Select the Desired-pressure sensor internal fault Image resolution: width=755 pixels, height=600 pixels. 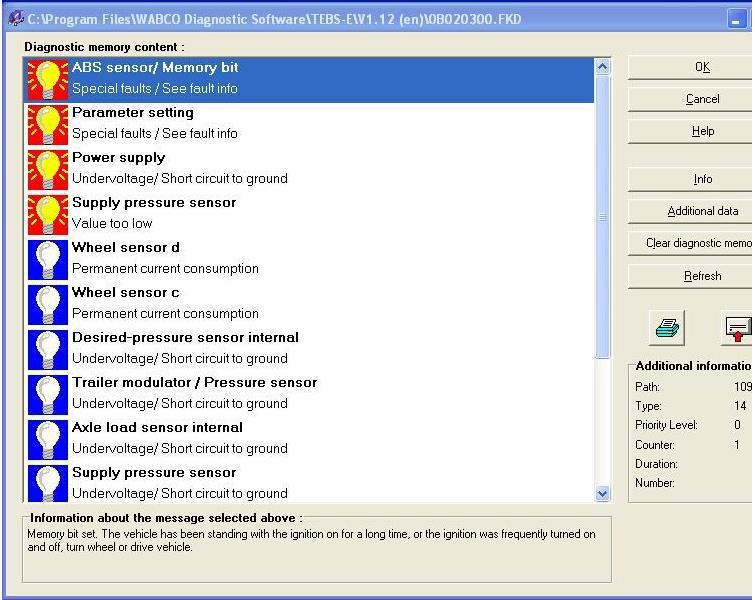310,350
